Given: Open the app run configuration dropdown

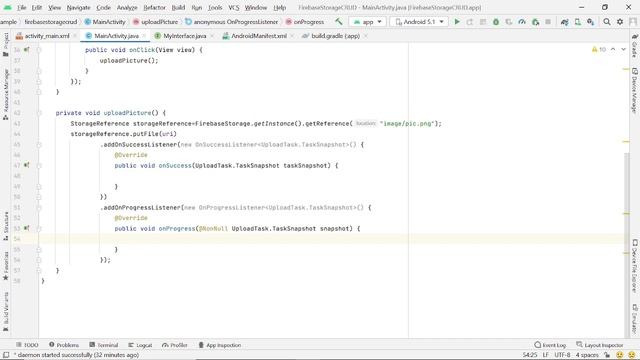Looking at the screenshot, I should pyautogui.click(x=368, y=22).
